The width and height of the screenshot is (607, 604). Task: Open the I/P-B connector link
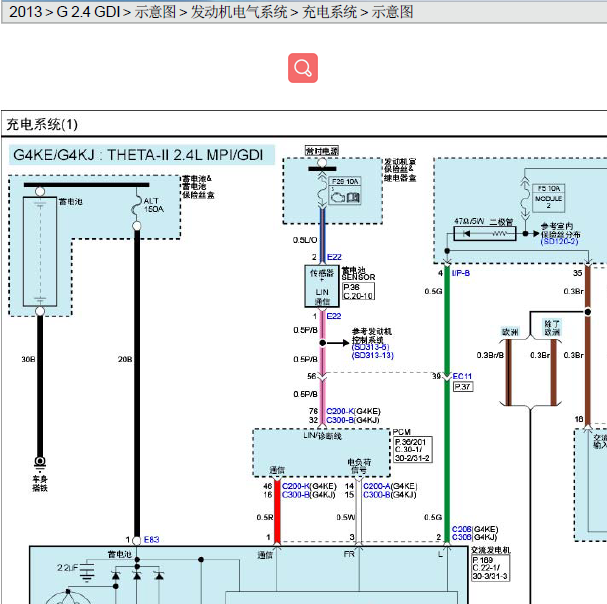461,273
